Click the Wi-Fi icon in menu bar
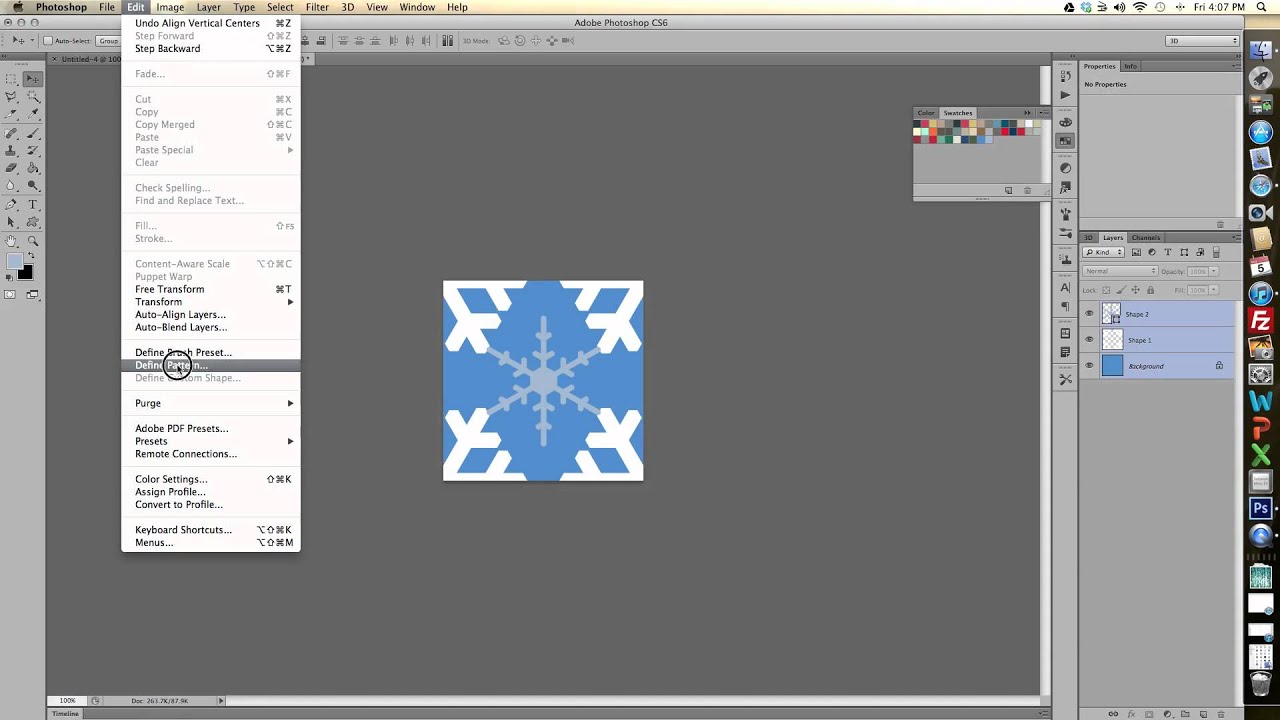This screenshot has height=720, width=1280. tap(1140, 7)
